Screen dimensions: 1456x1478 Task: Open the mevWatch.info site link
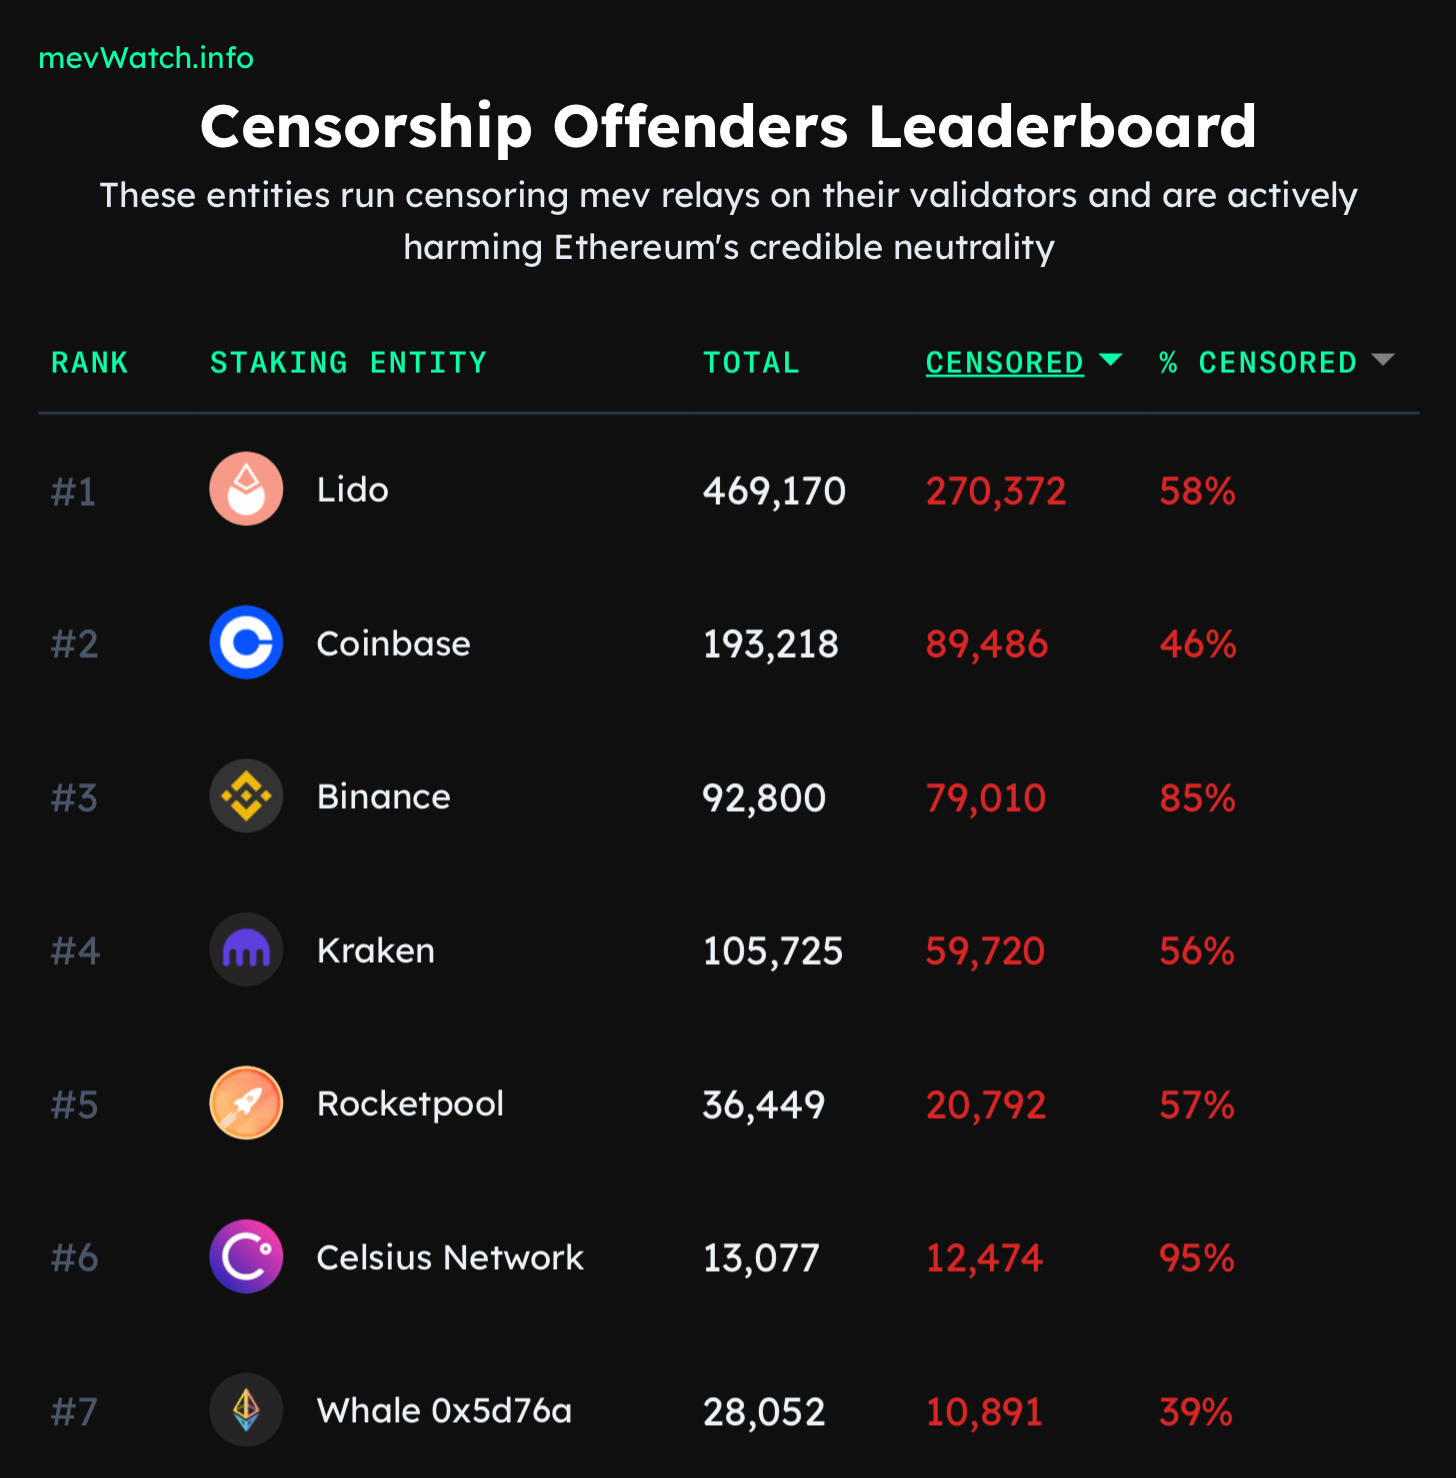[146, 58]
